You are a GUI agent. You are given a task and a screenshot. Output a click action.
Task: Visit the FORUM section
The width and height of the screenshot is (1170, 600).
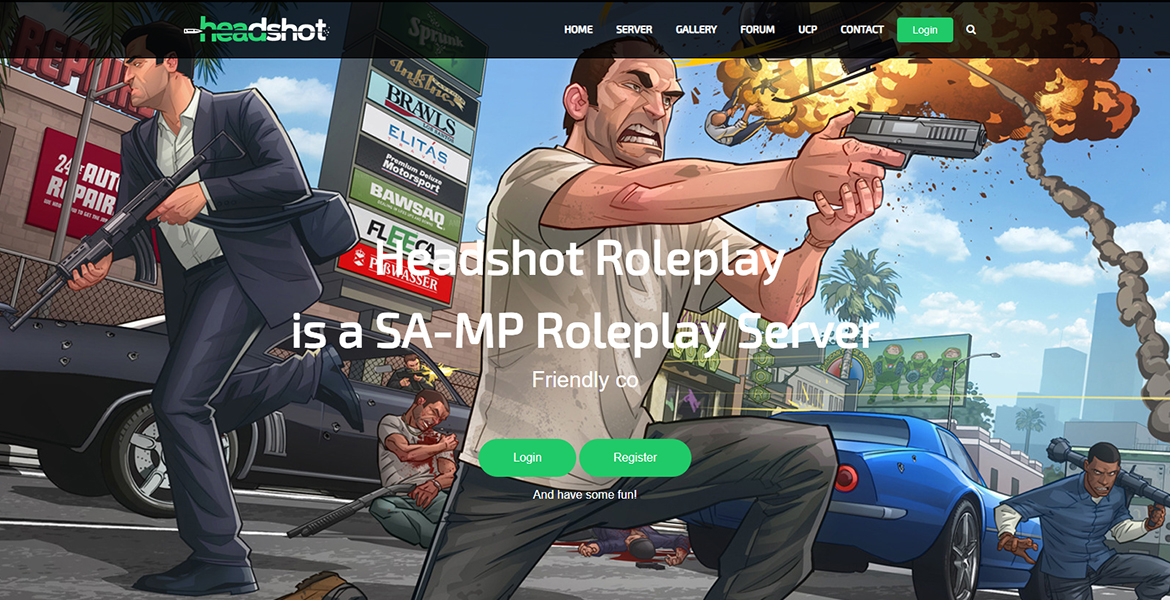point(757,30)
